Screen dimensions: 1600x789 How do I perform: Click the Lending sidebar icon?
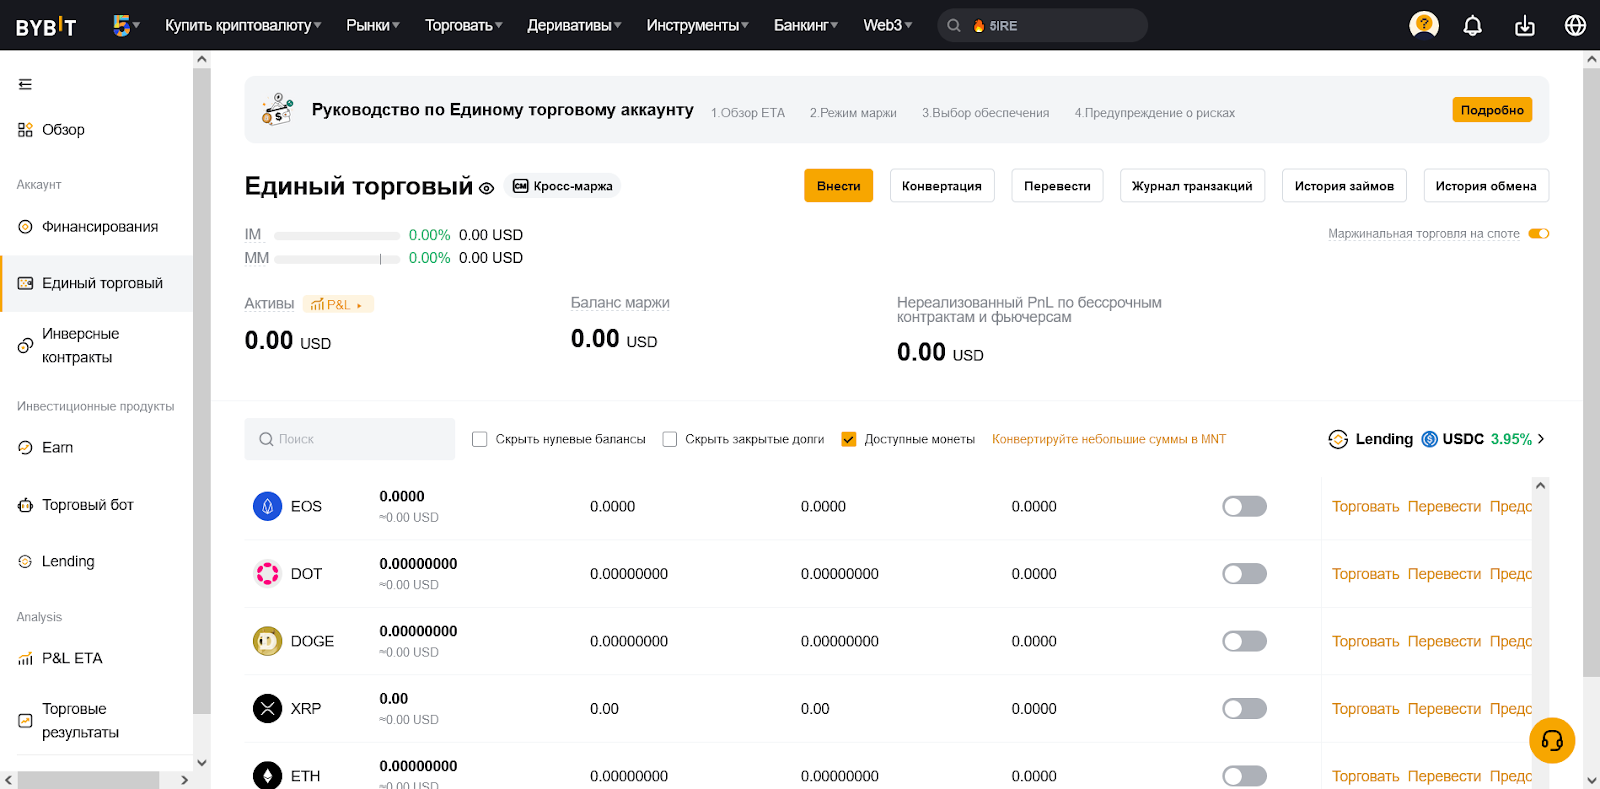[x=25, y=562]
